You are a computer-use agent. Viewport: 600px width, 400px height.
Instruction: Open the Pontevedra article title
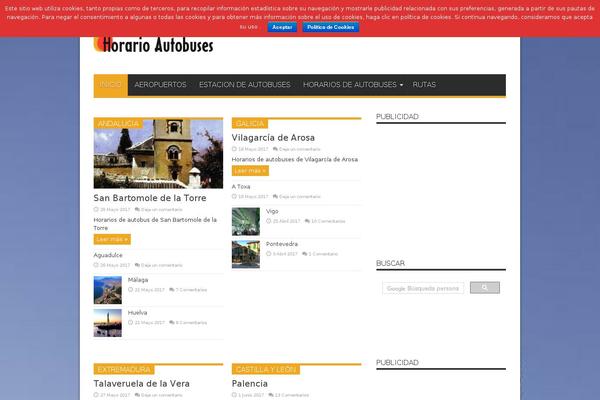(282, 244)
